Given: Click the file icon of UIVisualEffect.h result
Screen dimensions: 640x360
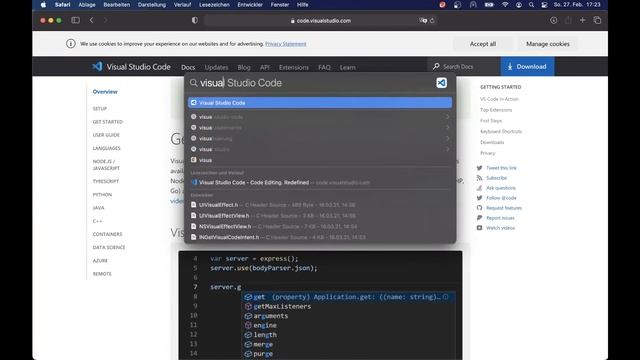Looking at the screenshot, I should pos(193,204).
